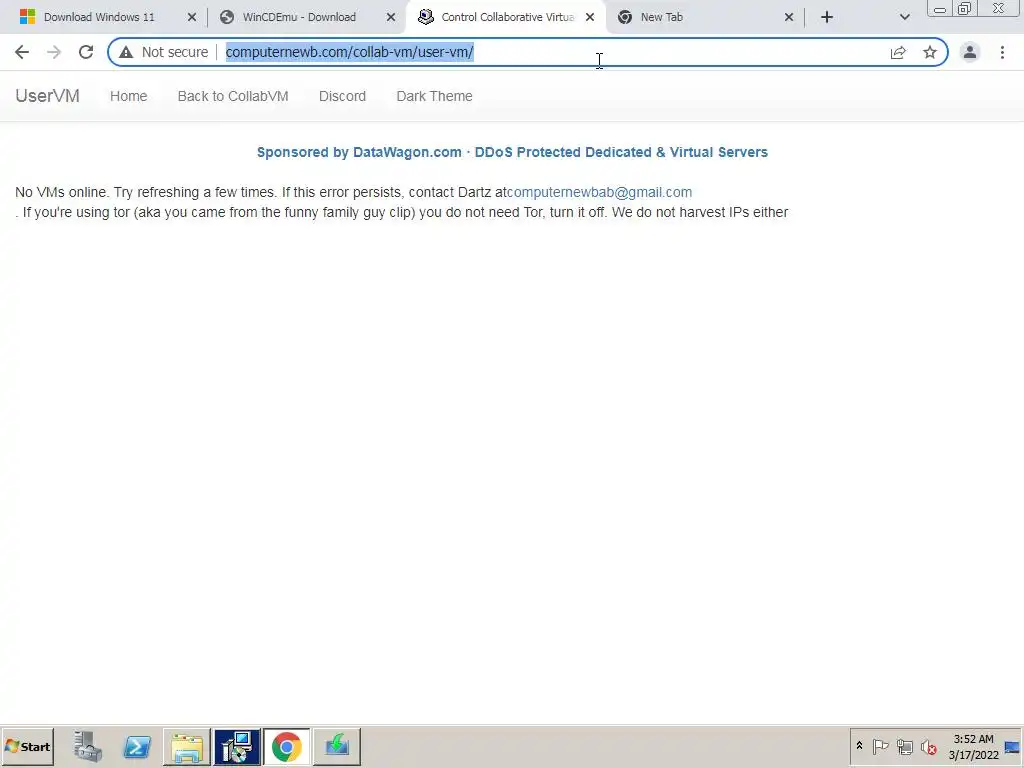
Task: Open the Discord nav link
Action: point(342,96)
